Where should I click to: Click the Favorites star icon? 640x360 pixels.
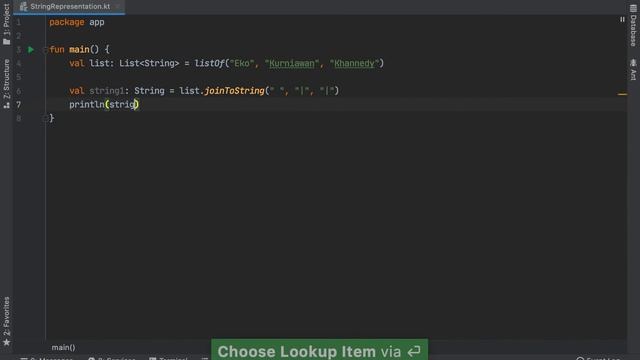coord(6,342)
